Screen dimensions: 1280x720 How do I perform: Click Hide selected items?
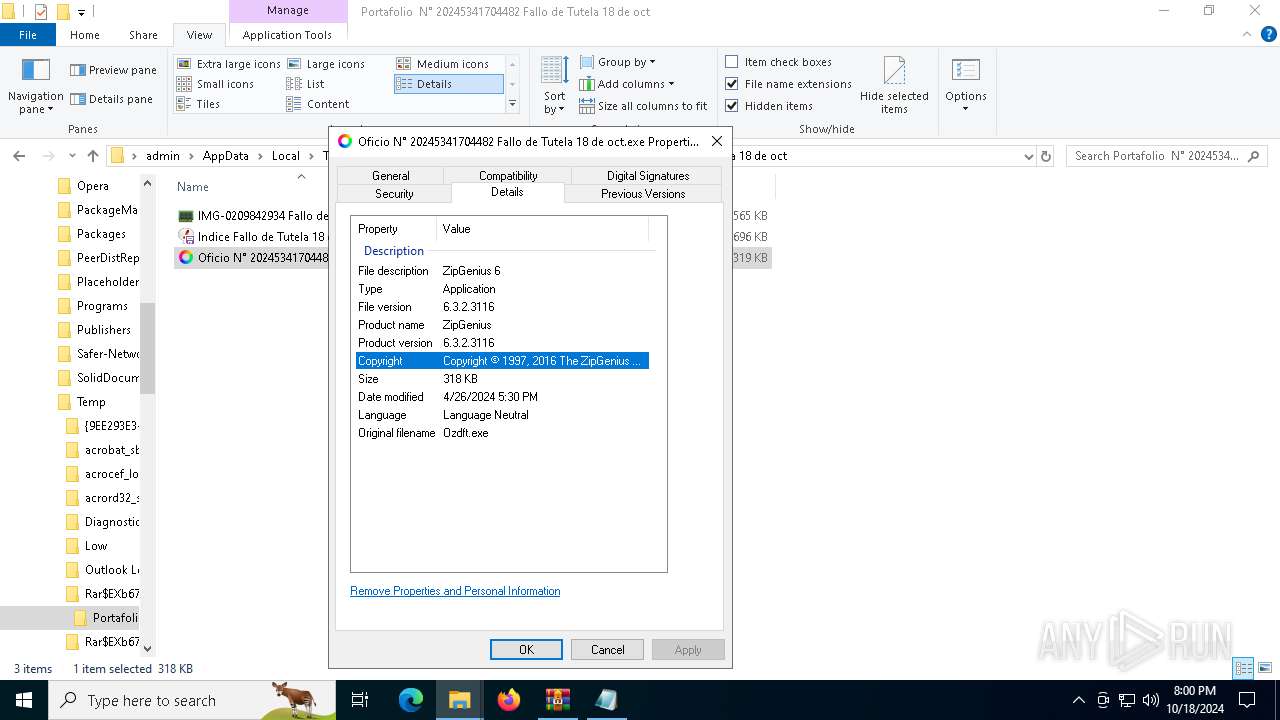894,85
